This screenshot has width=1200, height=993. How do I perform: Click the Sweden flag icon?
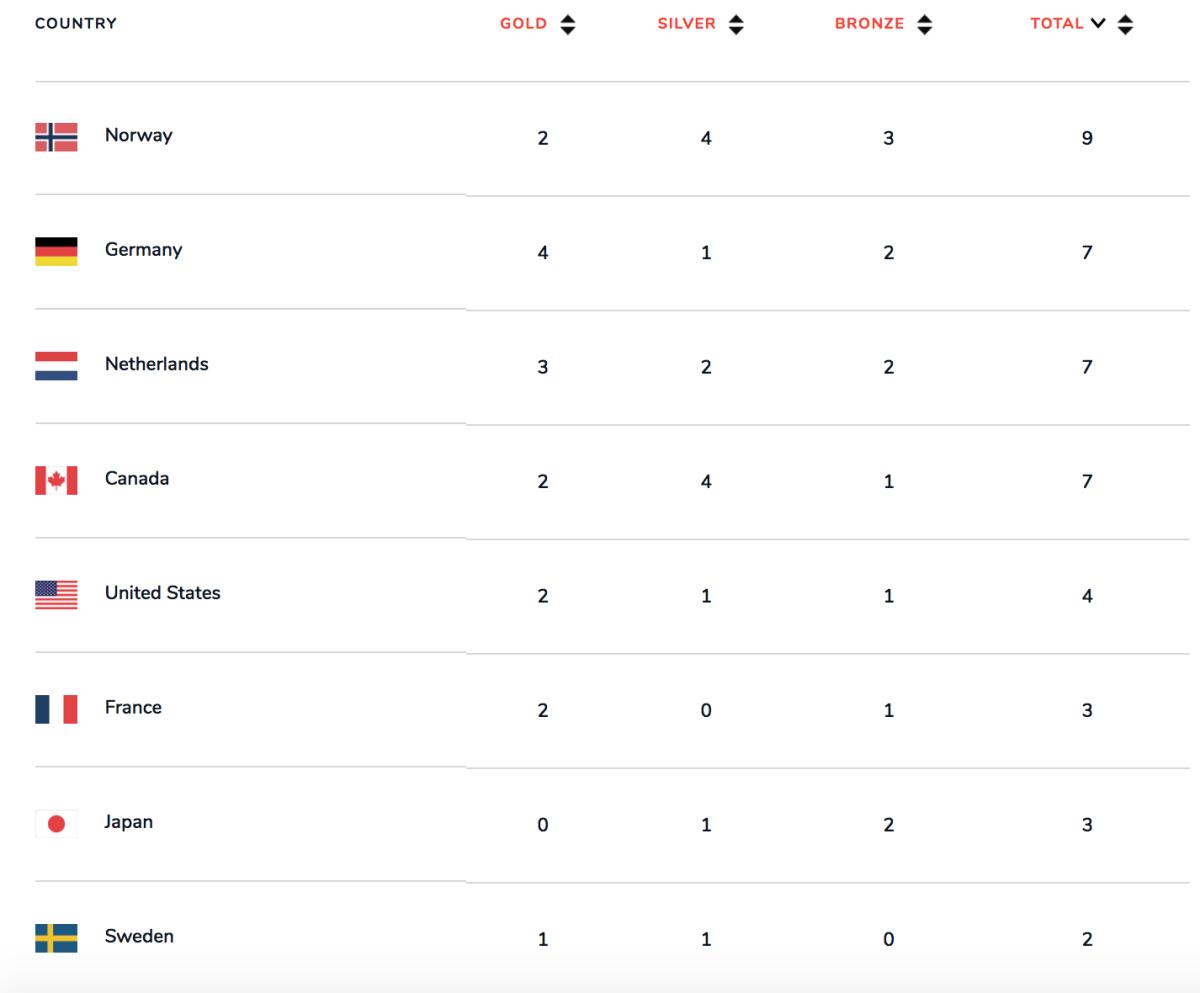pyautogui.click(x=56, y=938)
